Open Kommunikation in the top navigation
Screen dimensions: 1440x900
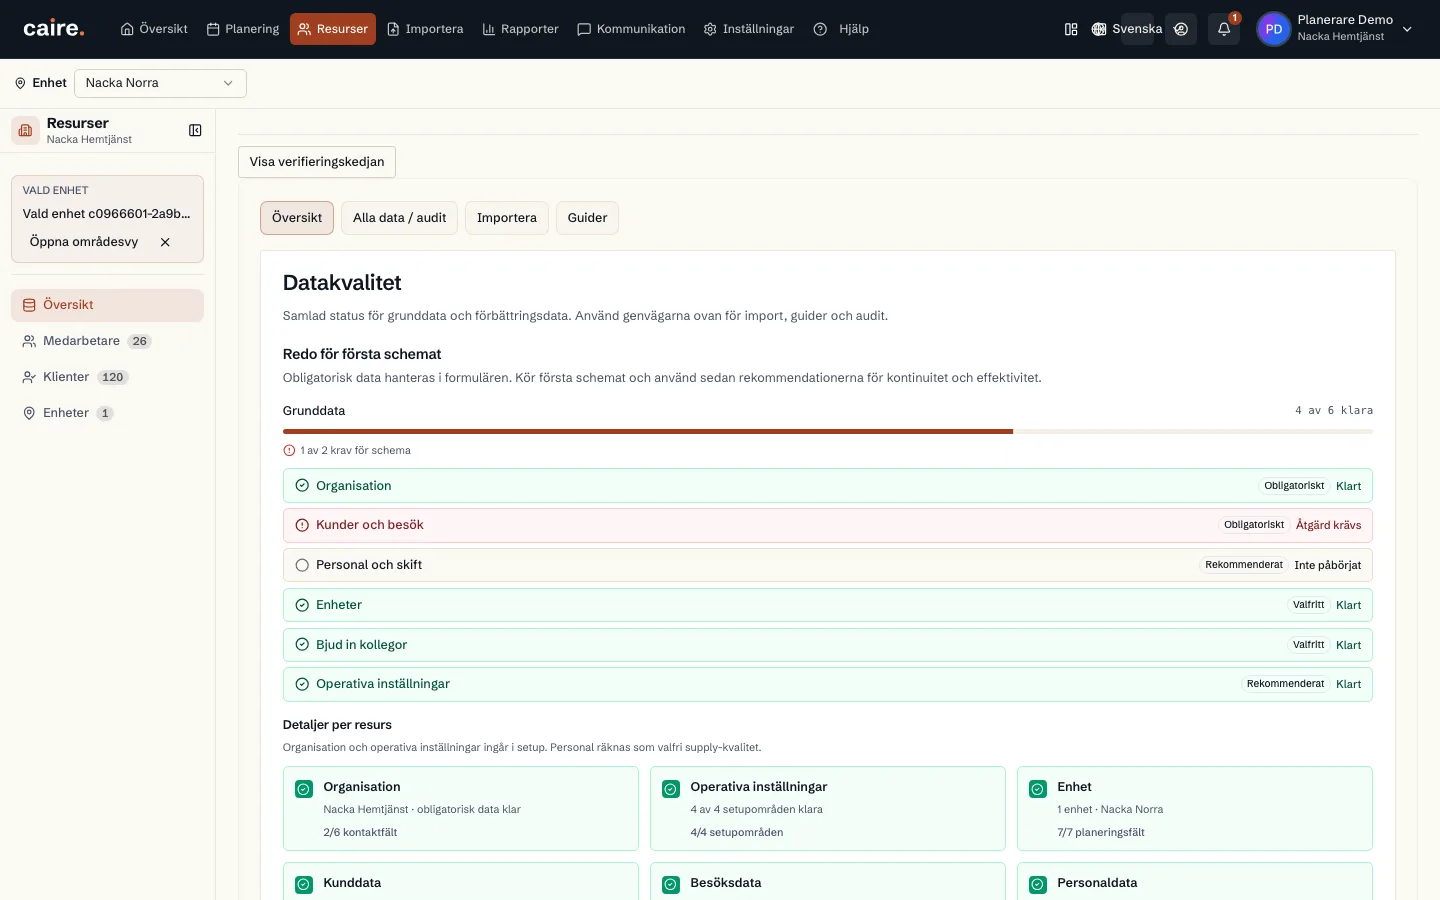click(631, 29)
